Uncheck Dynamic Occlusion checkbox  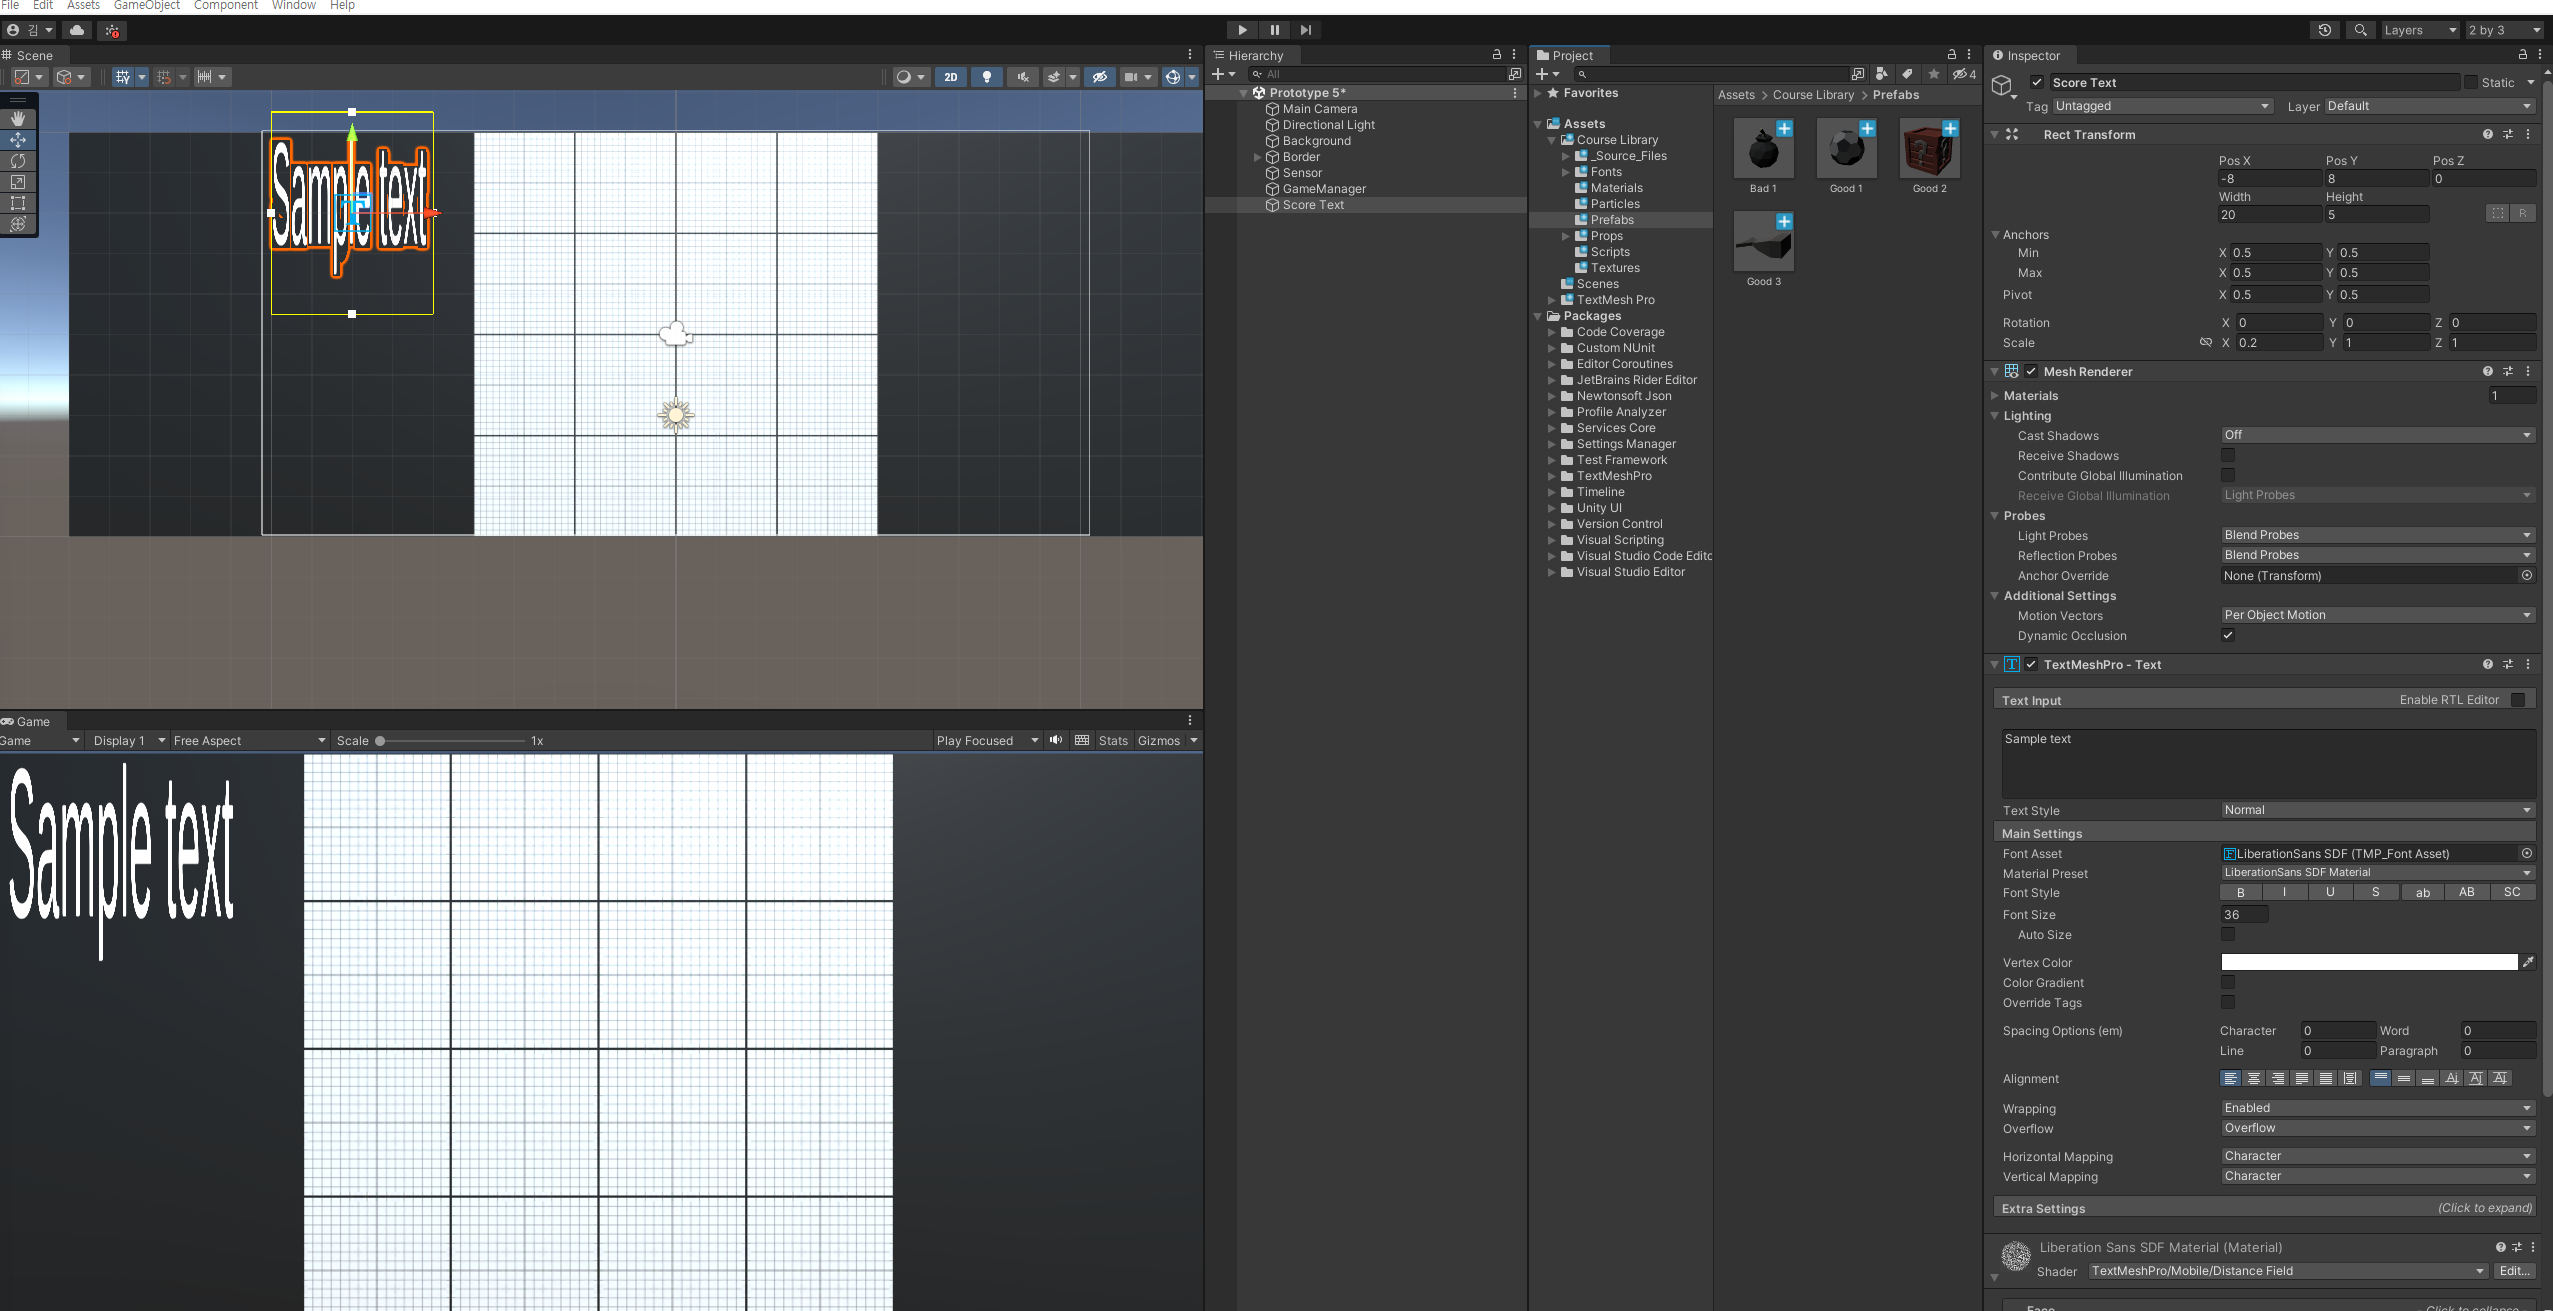point(2228,635)
